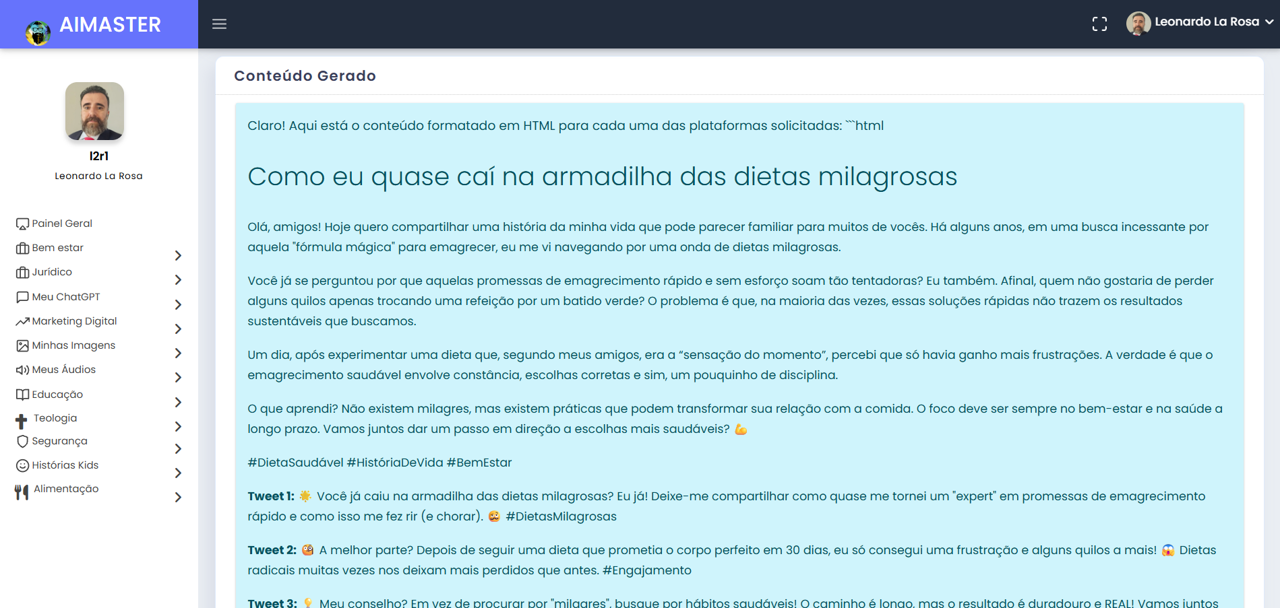Expand the Alimentação submenu chevron
This screenshot has height=608, width=1280.
point(178,497)
